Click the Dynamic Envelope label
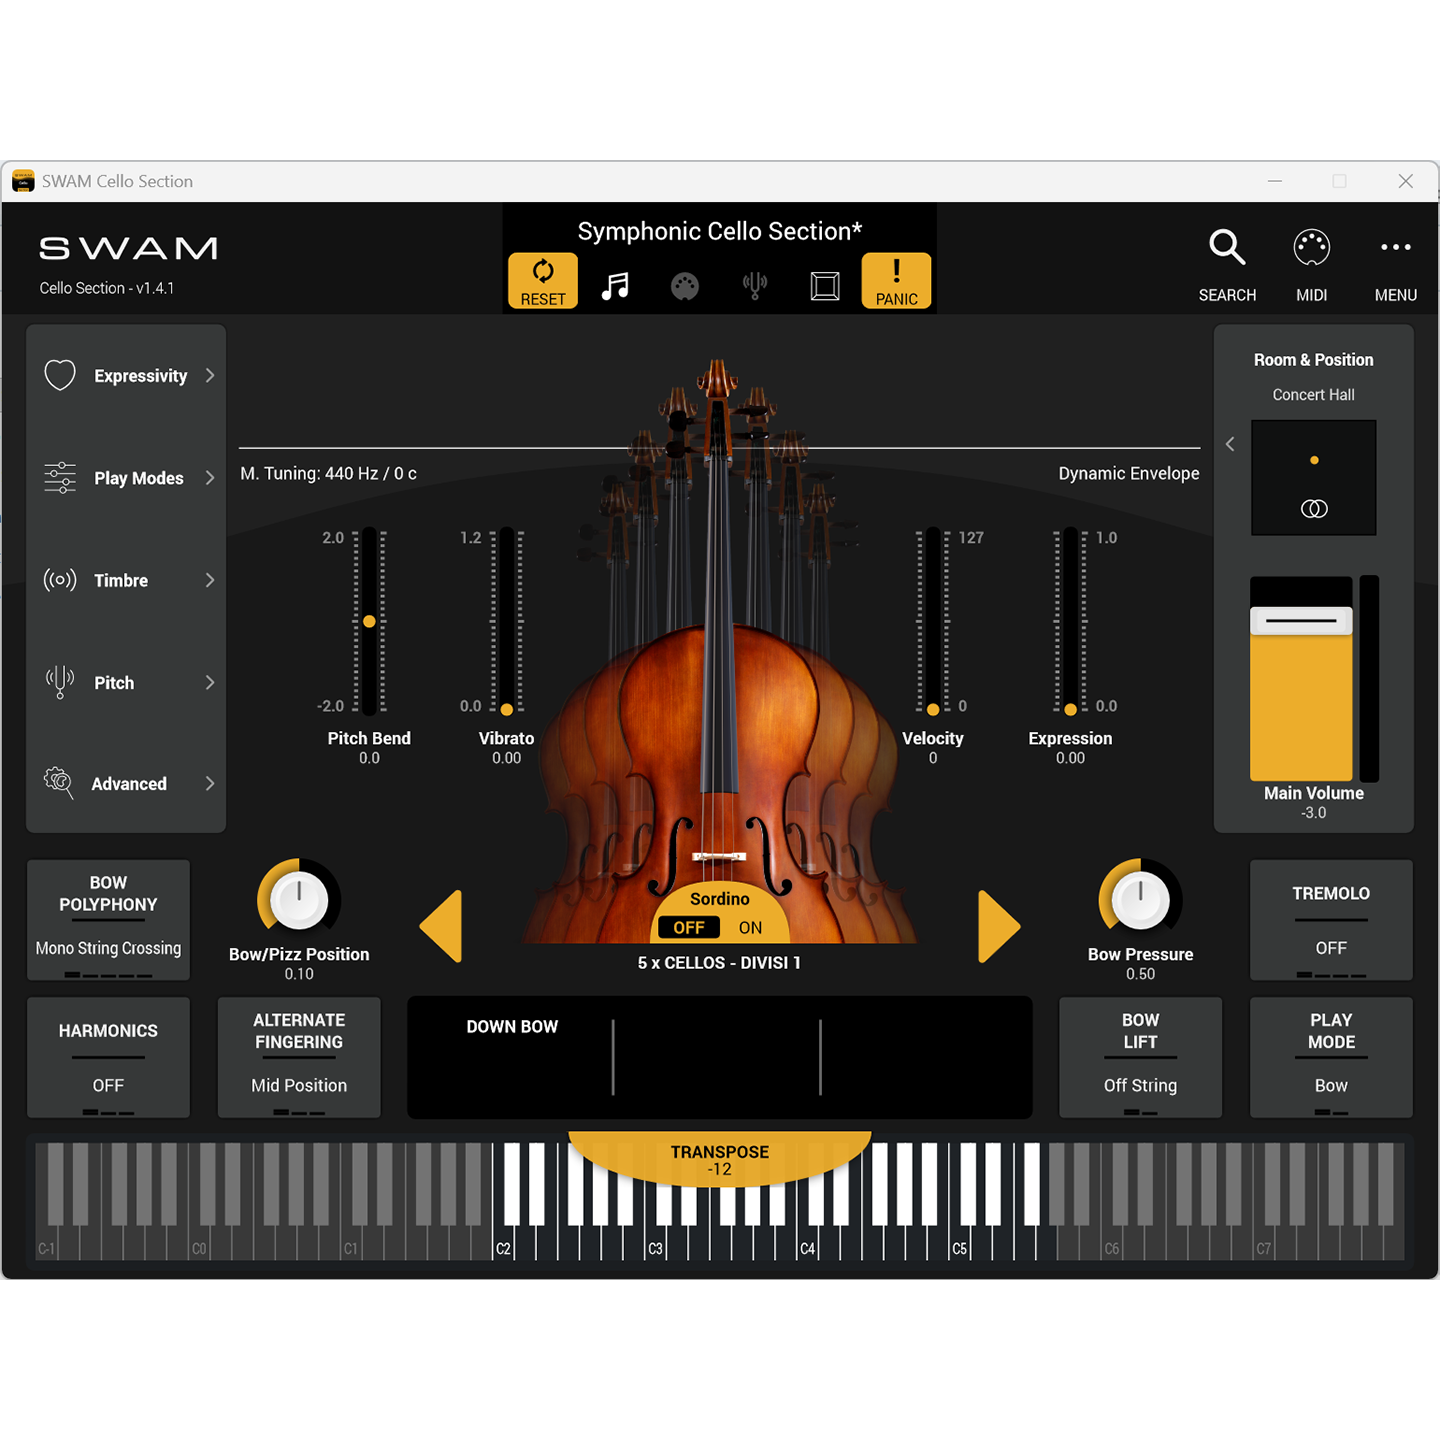Viewport: 1440px width, 1440px height. [1129, 473]
